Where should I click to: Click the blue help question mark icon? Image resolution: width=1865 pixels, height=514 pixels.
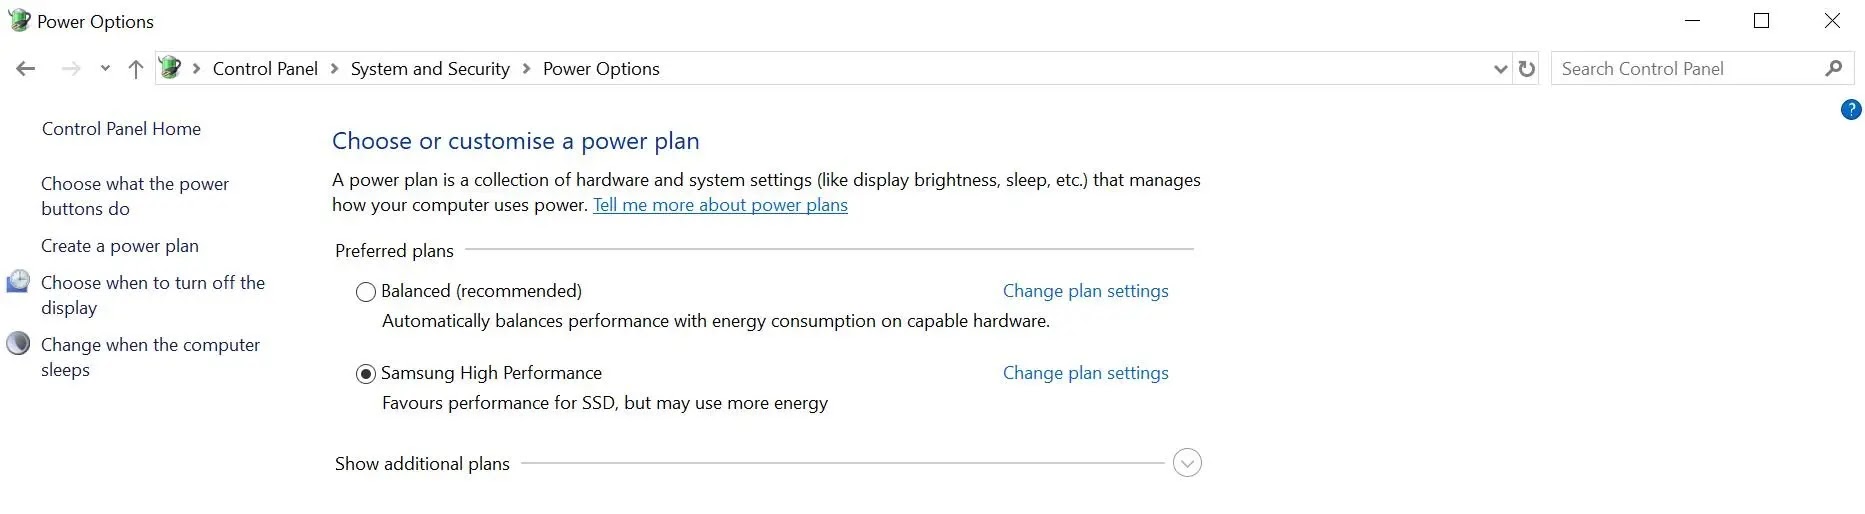tap(1851, 110)
